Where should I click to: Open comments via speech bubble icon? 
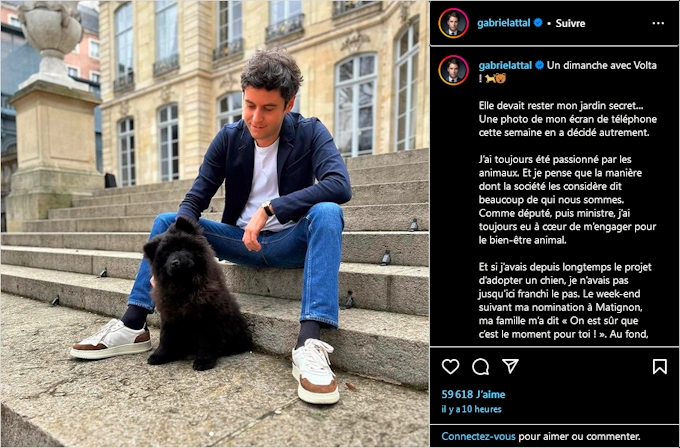tap(481, 366)
